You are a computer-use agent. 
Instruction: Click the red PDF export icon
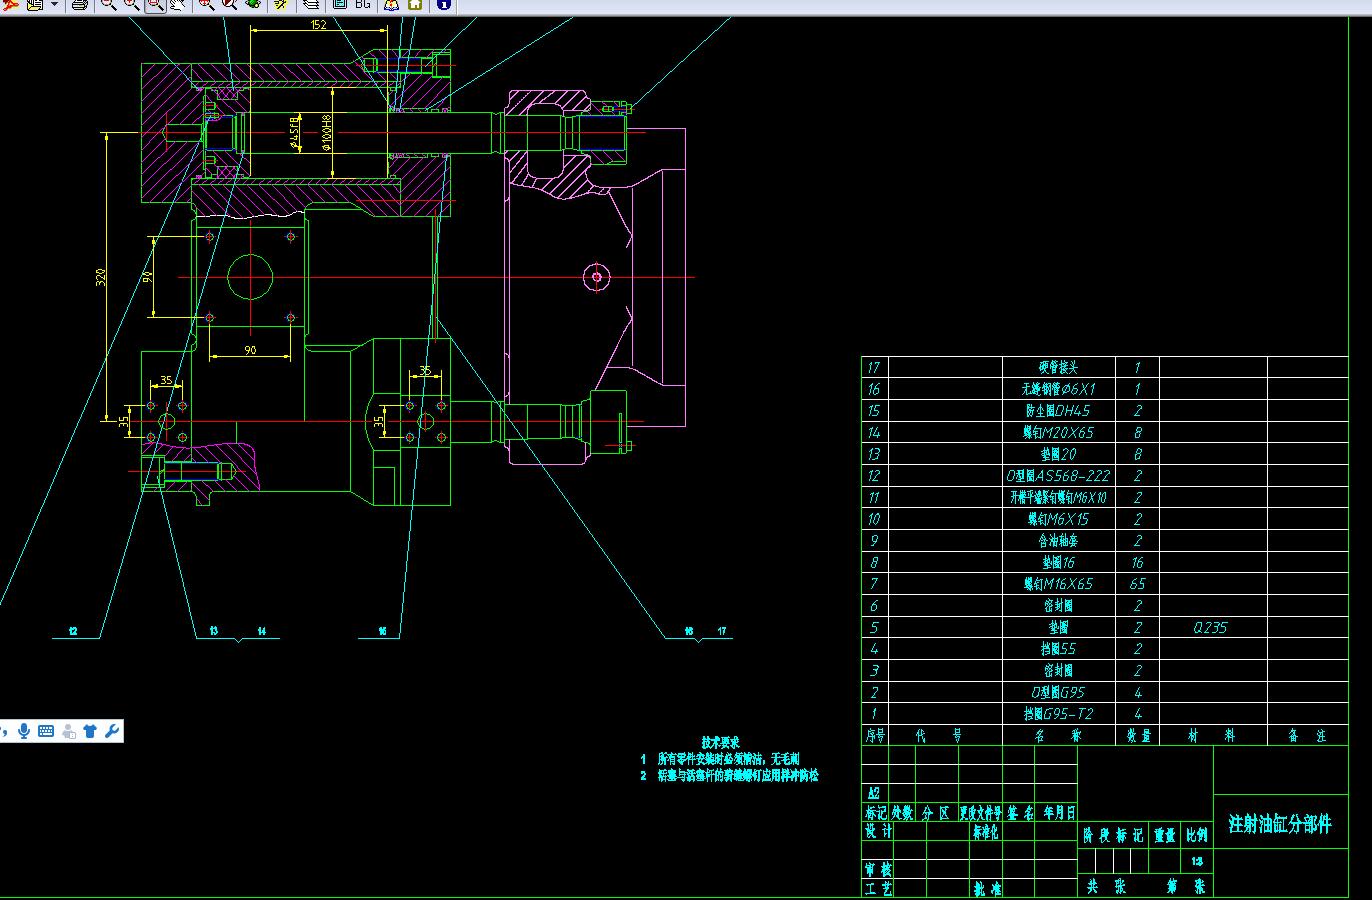click(x=11, y=4)
